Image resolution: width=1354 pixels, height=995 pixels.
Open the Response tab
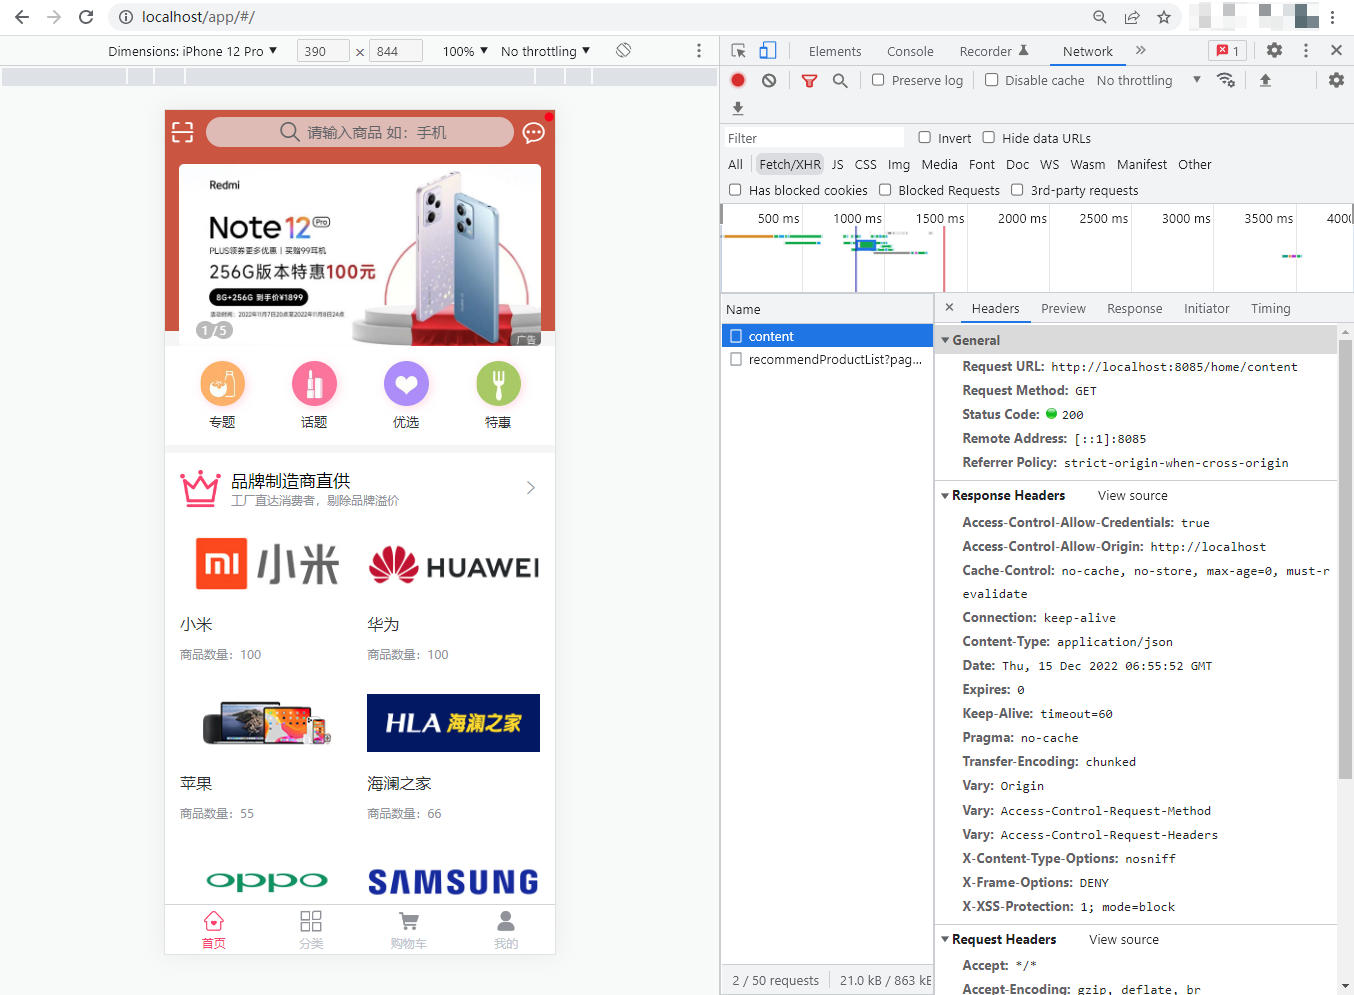[x=1134, y=308]
